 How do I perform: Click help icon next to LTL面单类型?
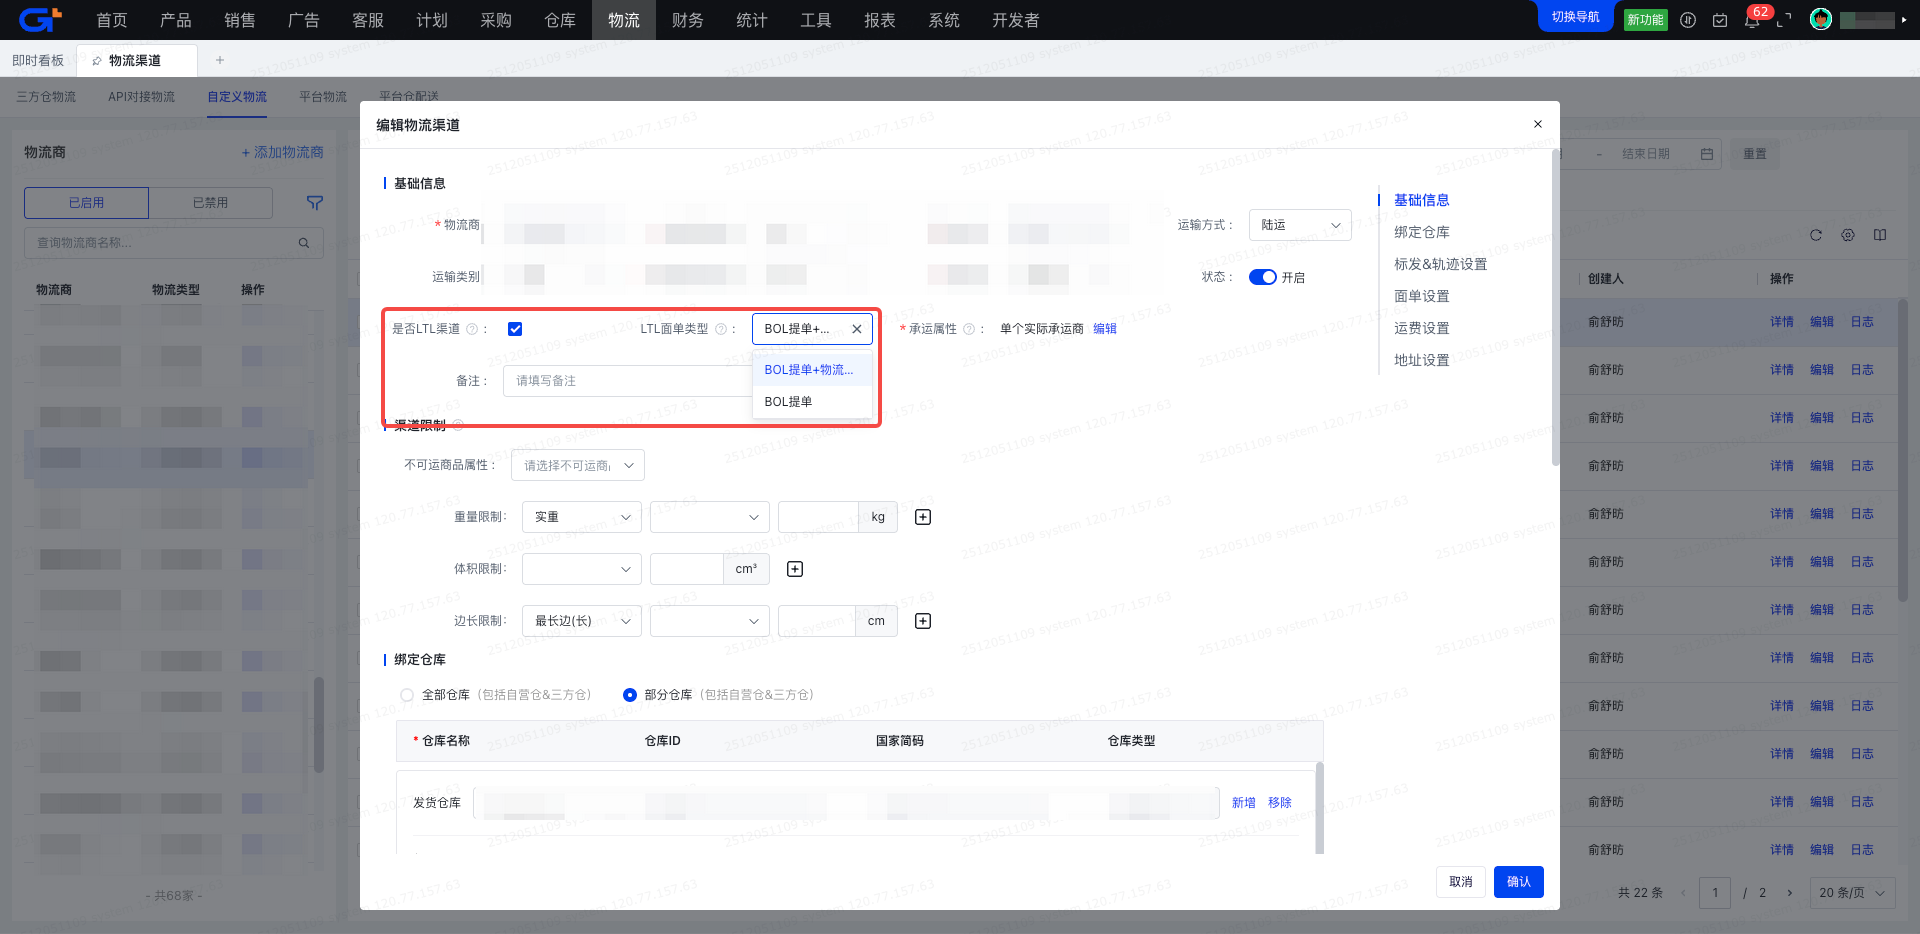[720, 329]
